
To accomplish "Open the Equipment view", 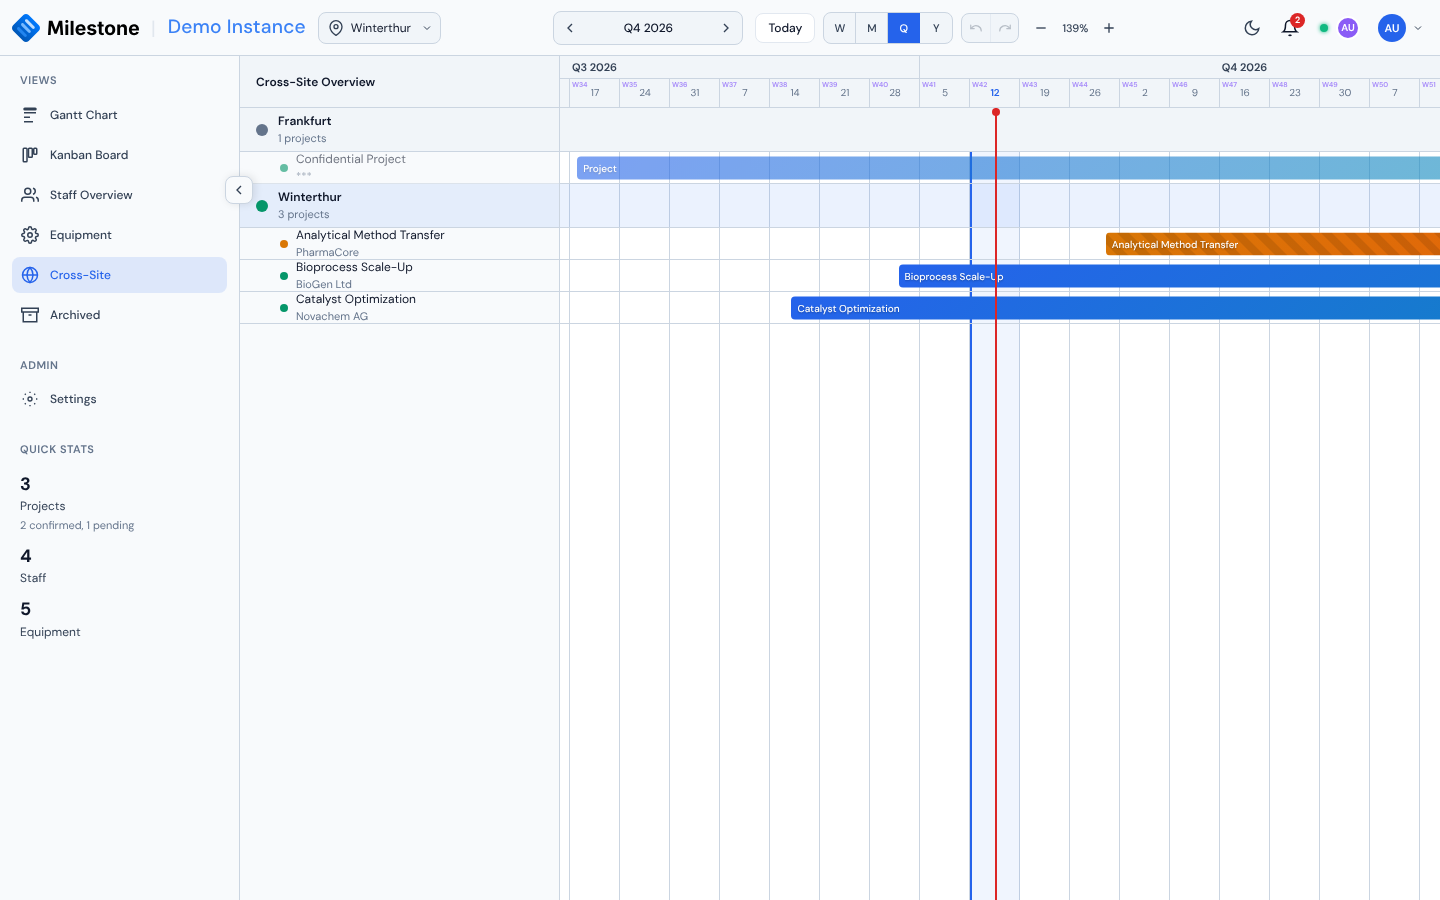I will tap(119, 235).
